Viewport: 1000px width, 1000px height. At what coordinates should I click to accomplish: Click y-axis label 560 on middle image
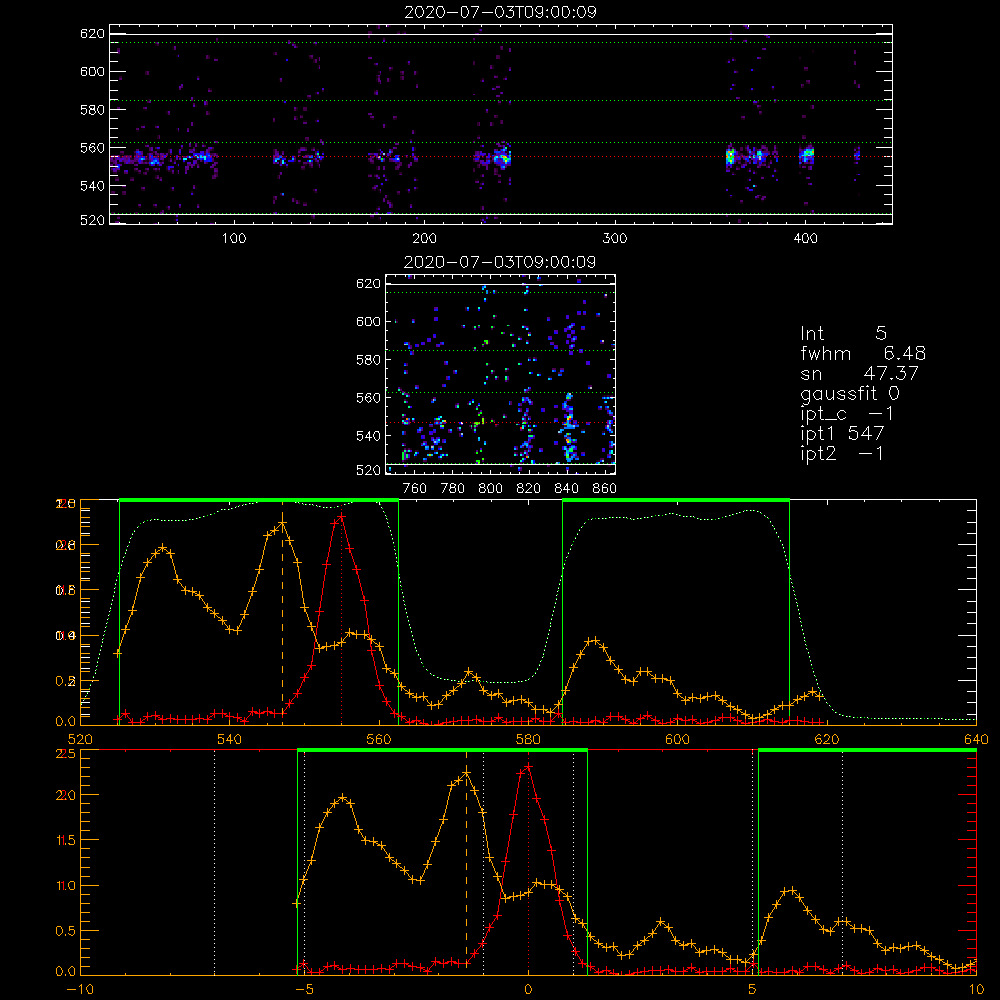[369, 398]
